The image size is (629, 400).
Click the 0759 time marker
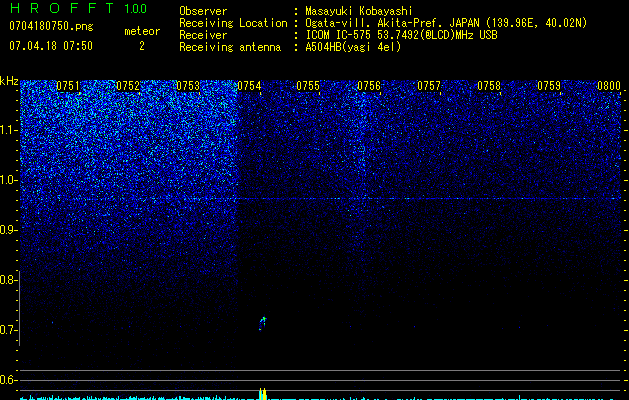pos(549,86)
